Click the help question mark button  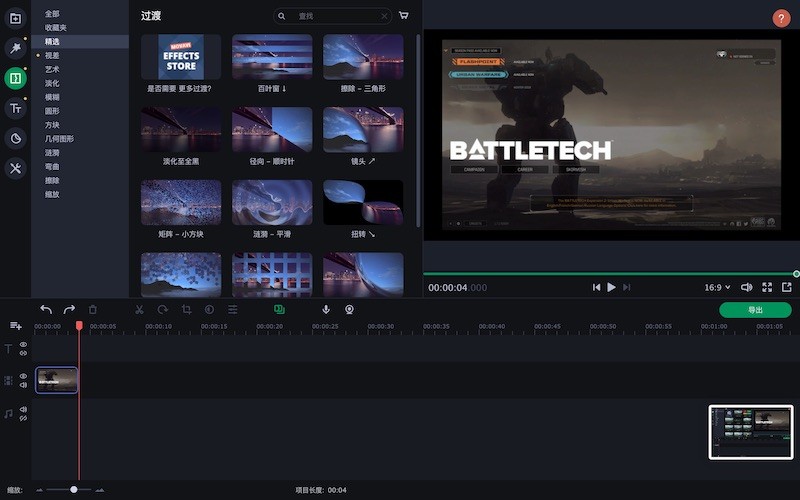point(781,18)
